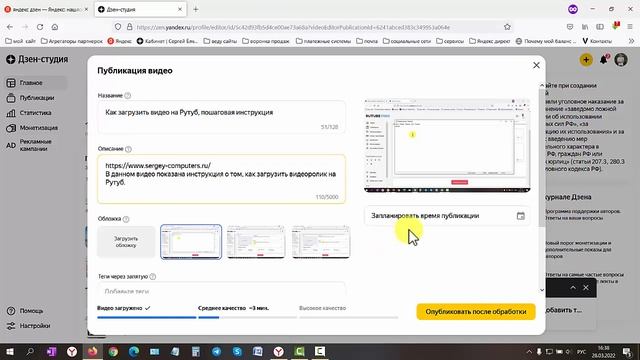Open Главное in the sidebar

click(x=36, y=83)
